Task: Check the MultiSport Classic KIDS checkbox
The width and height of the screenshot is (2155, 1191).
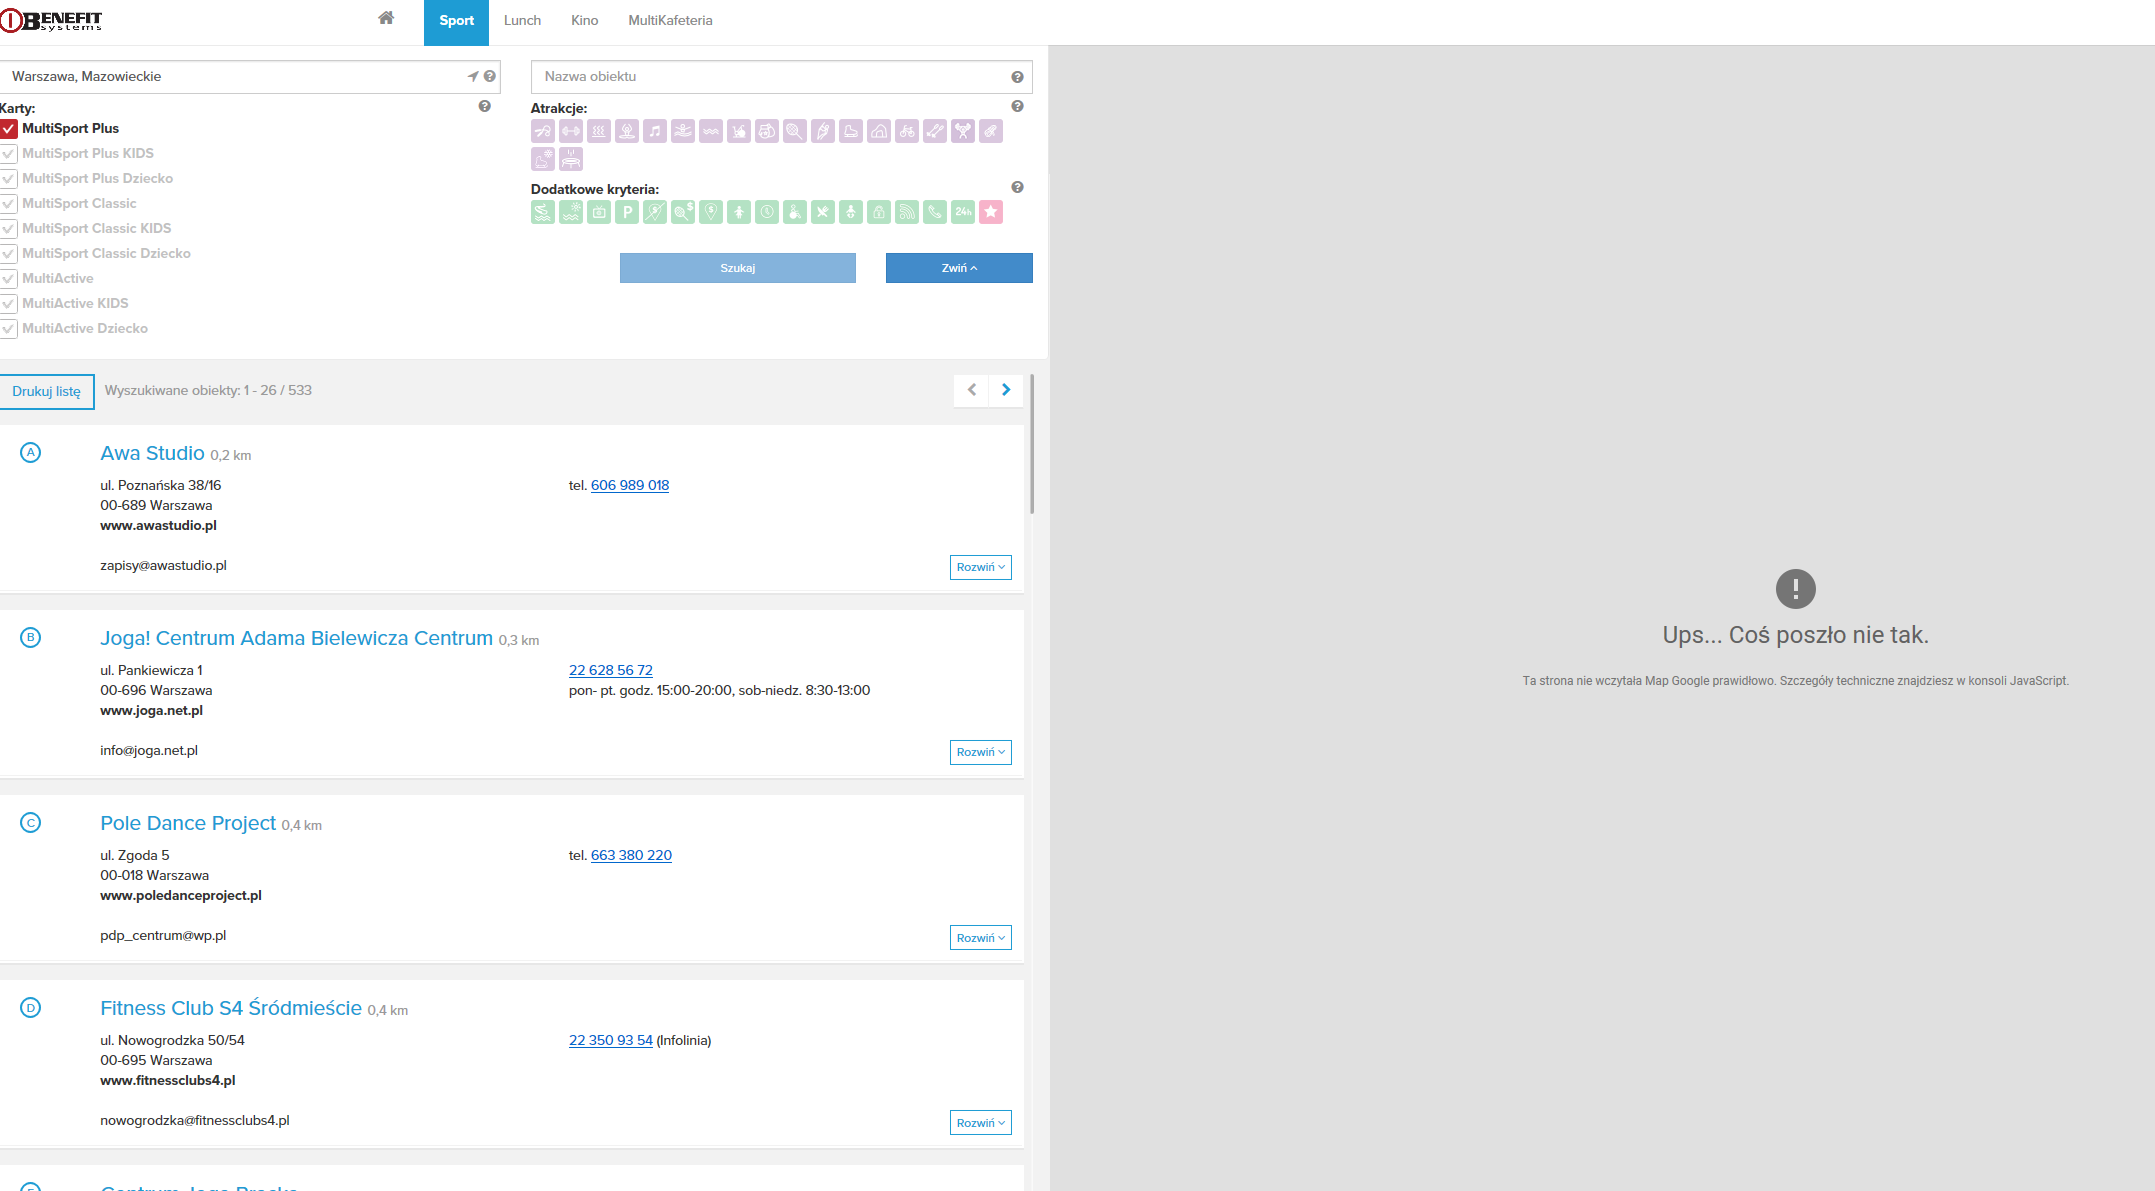Action: click(9, 229)
